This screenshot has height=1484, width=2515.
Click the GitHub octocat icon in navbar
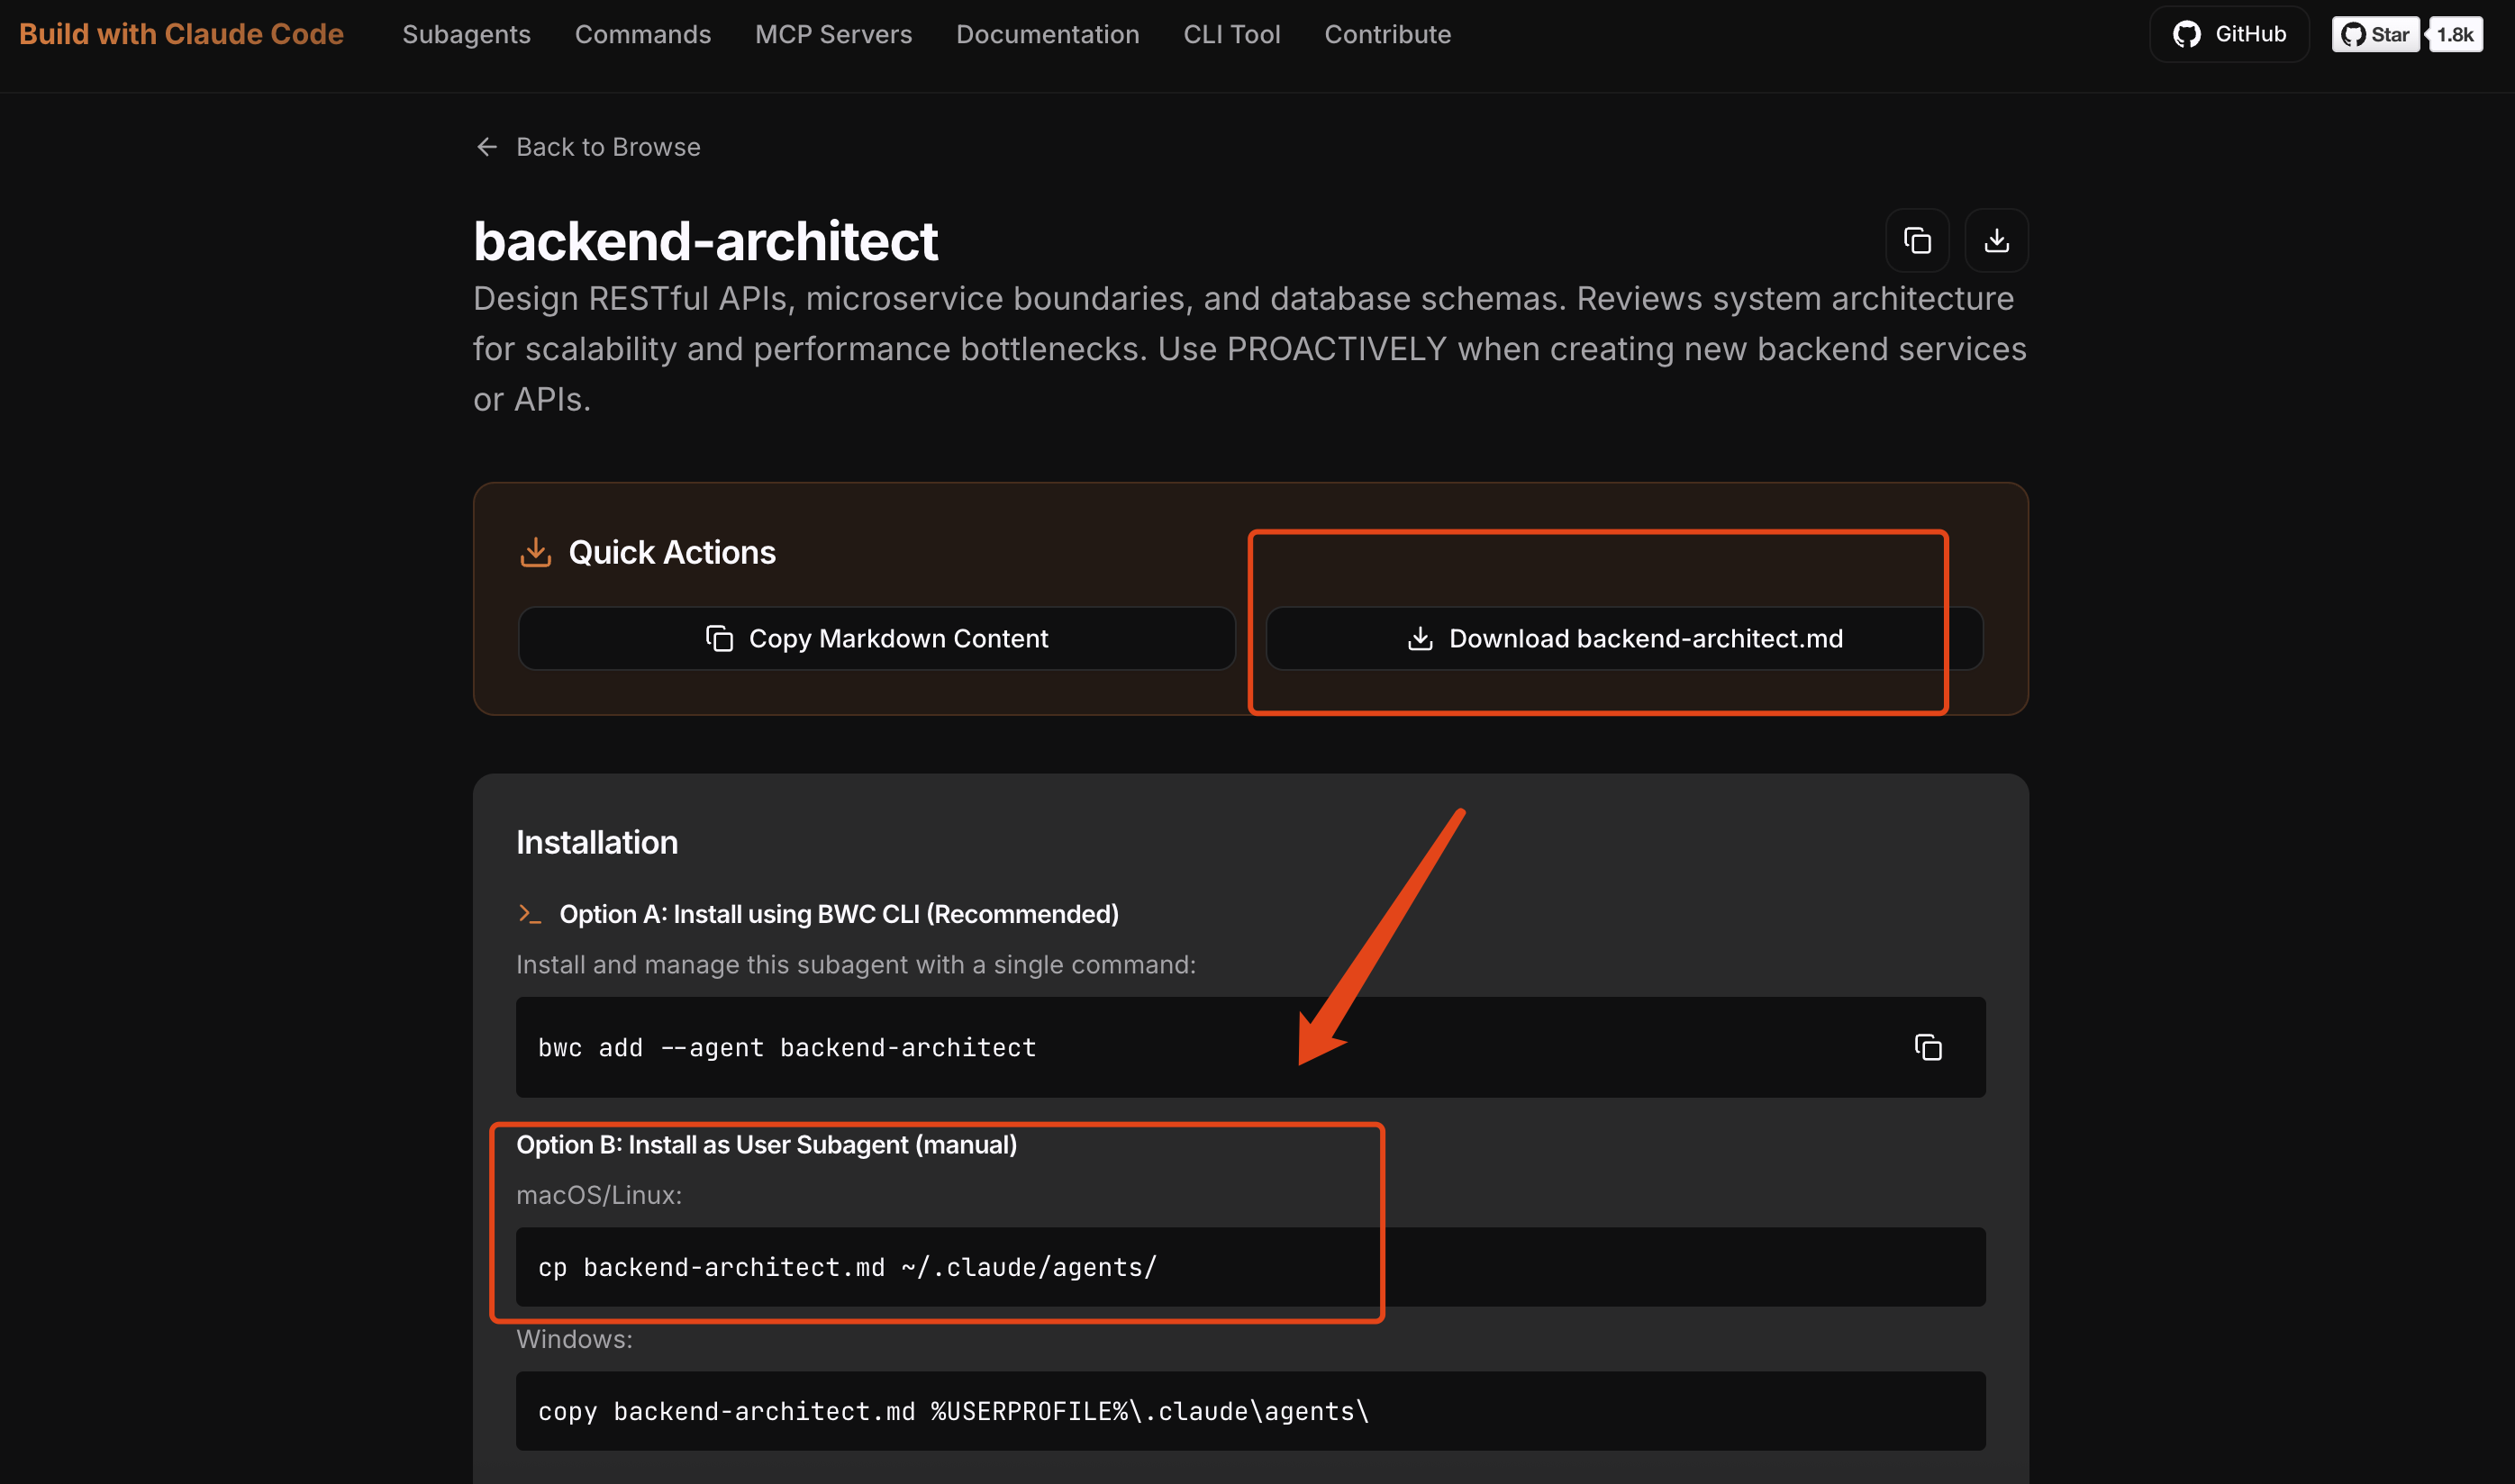2186,34
